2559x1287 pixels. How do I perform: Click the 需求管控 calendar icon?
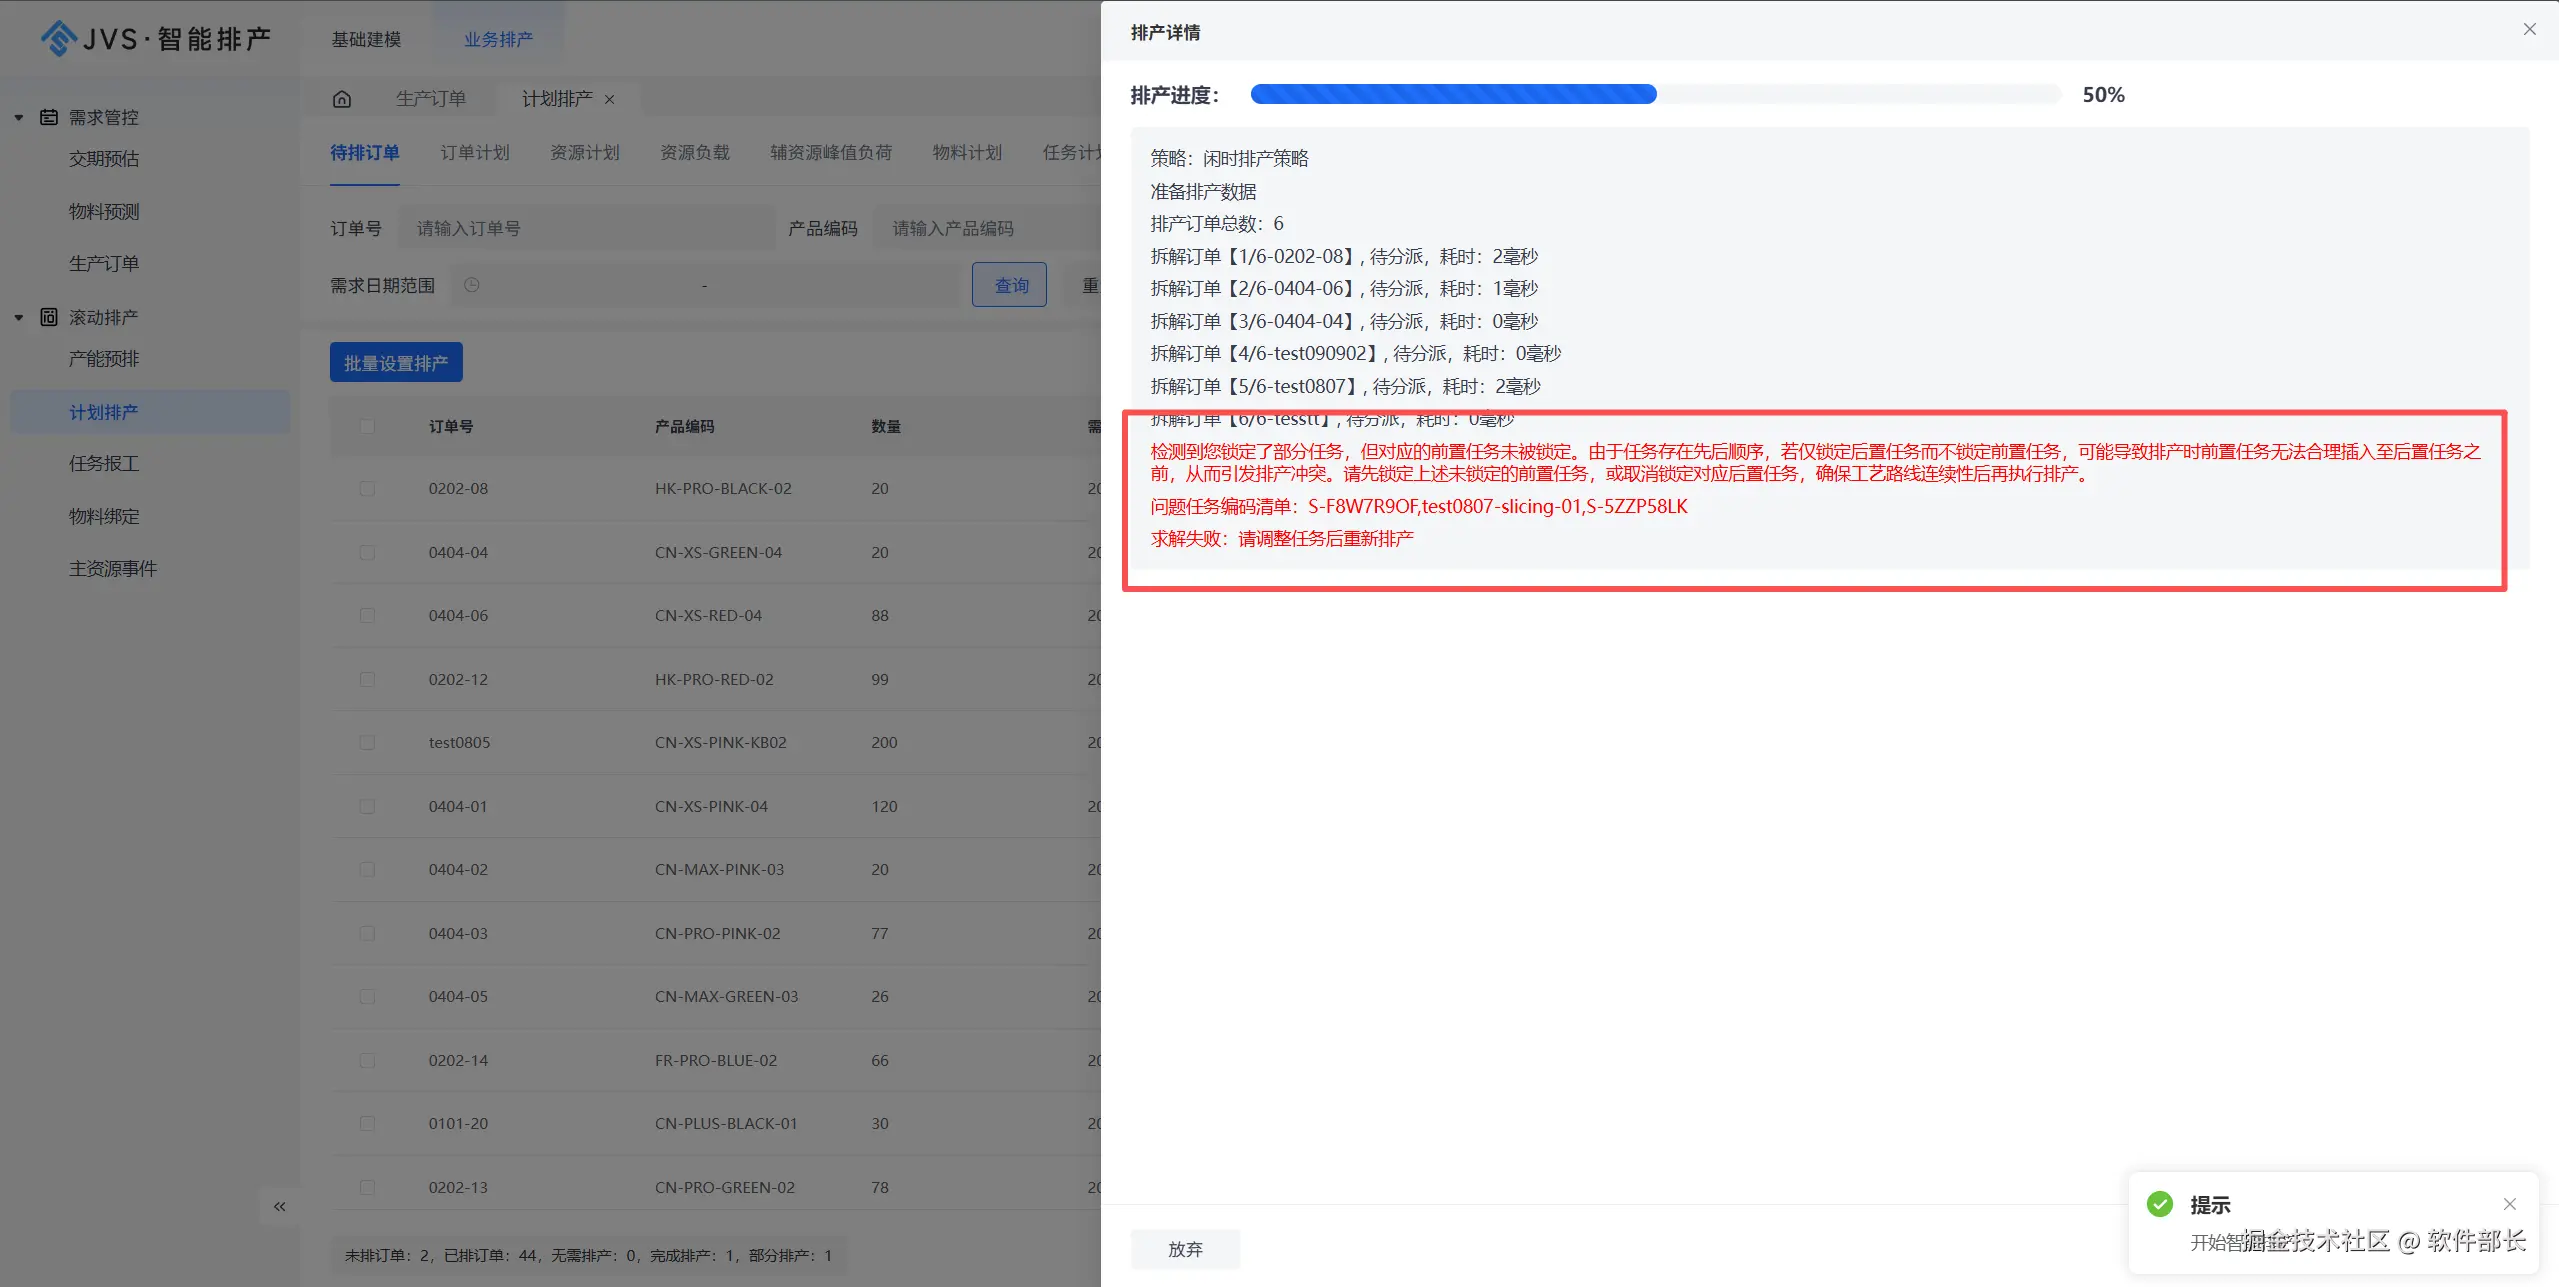(x=48, y=117)
